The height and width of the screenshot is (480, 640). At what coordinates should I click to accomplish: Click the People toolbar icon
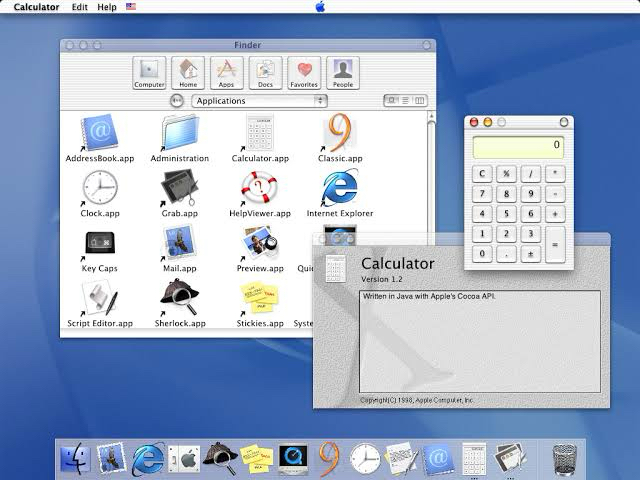click(x=343, y=71)
